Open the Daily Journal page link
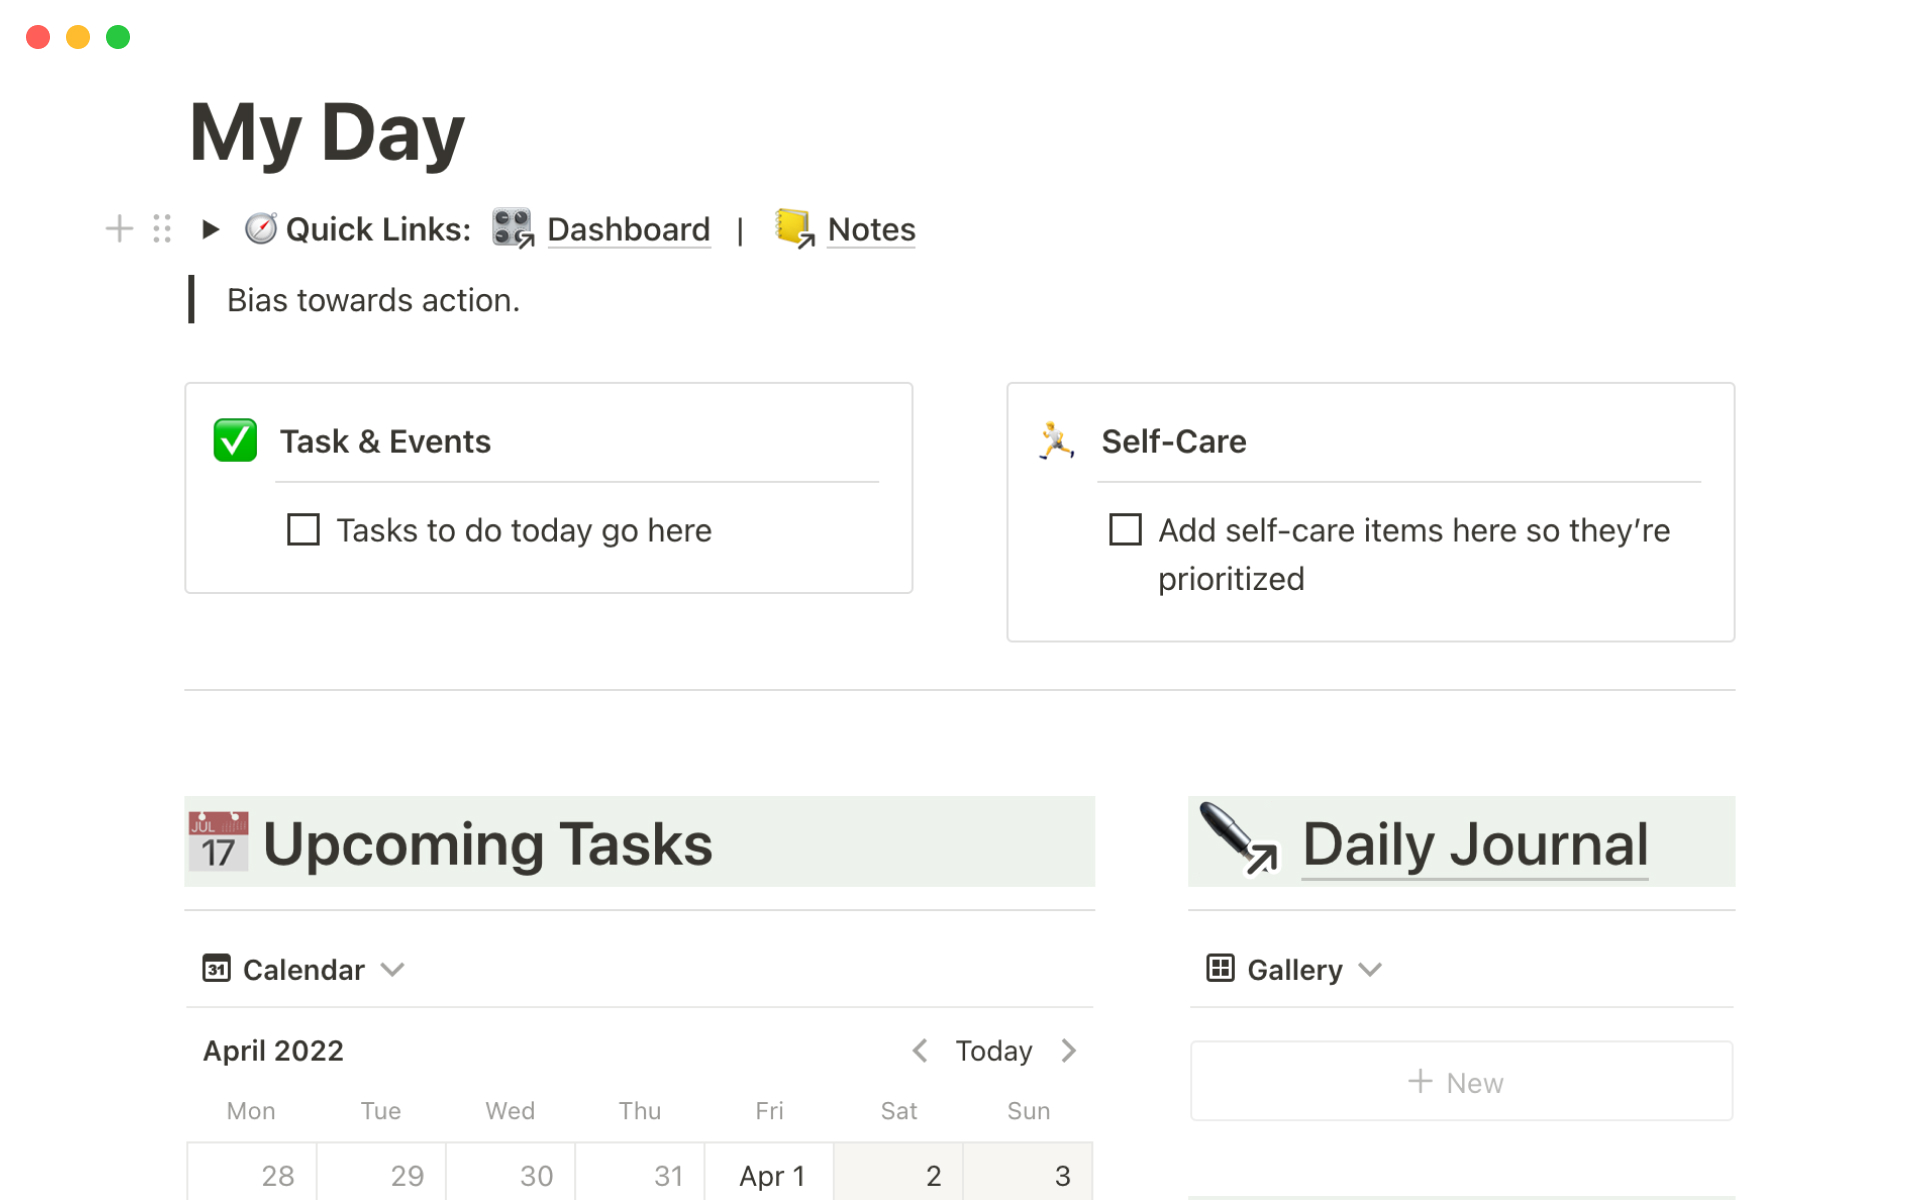1920x1200 pixels. (1474, 844)
